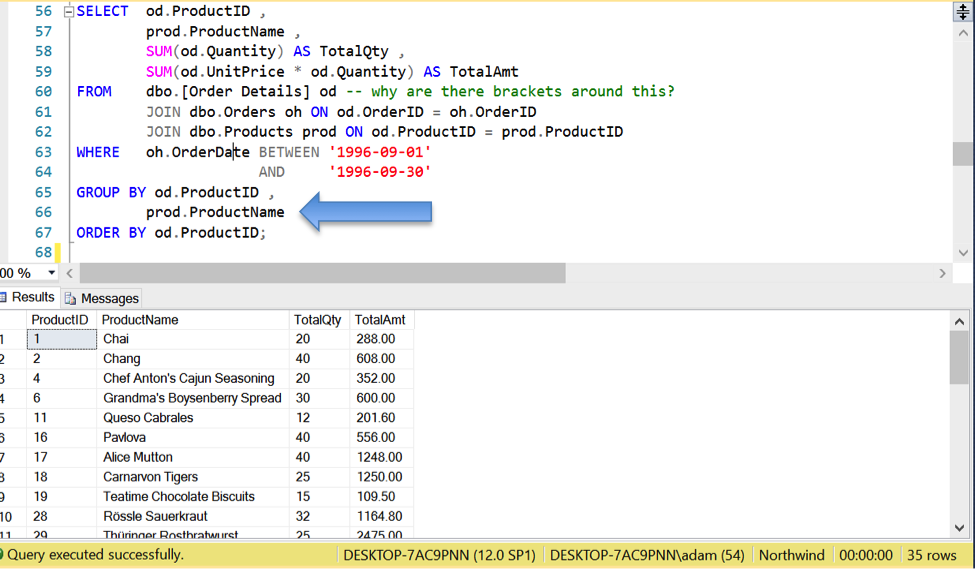Select Teatime Chocolate Biscuits cell
This screenshot has height=569, width=975.
(x=193, y=496)
